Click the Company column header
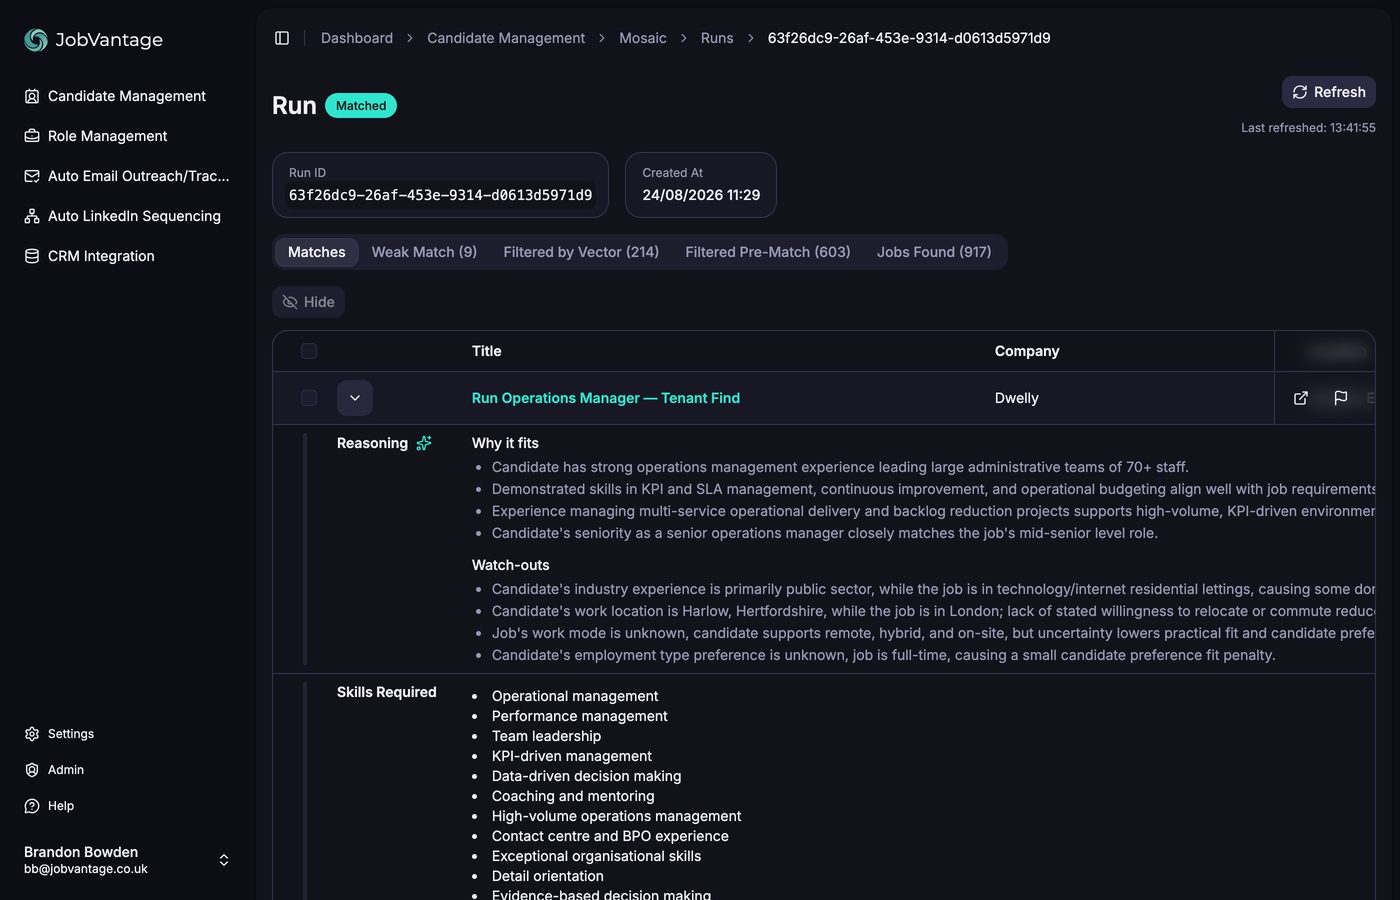Viewport: 1400px width, 900px height. tap(1027, 351)
